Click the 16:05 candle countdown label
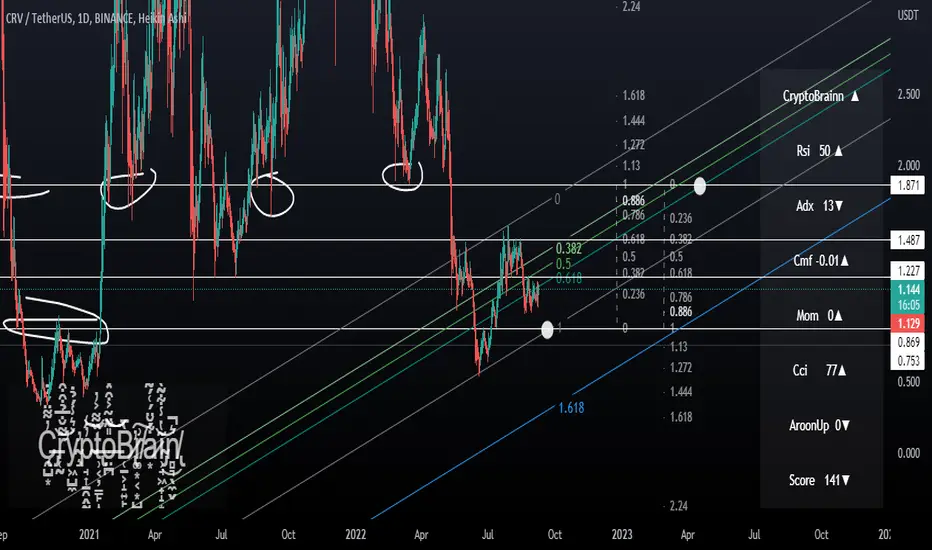The image size is (932, 550). click(x=908, y=305)
